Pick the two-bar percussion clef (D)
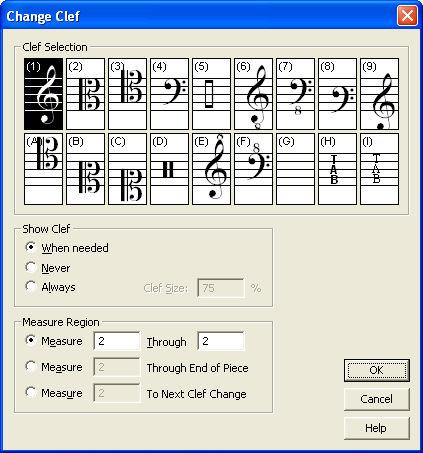423x453 pixels. (169, 169)
